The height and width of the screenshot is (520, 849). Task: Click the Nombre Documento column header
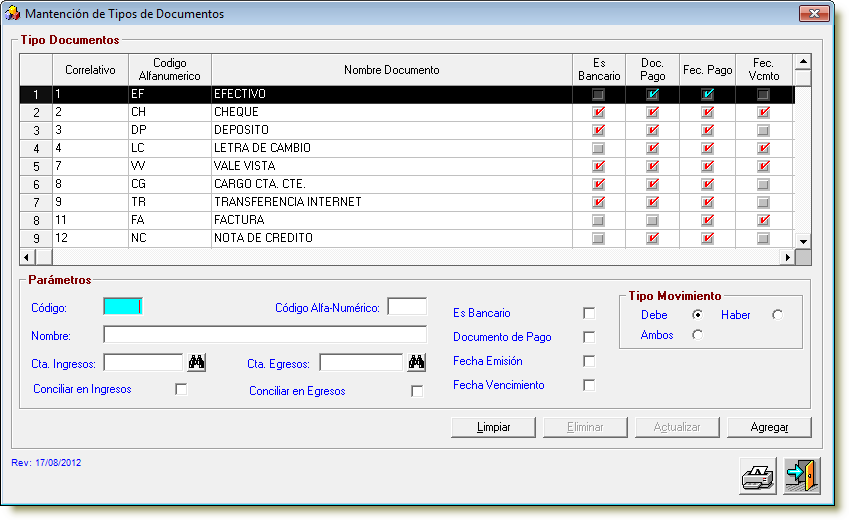(391, 70)
